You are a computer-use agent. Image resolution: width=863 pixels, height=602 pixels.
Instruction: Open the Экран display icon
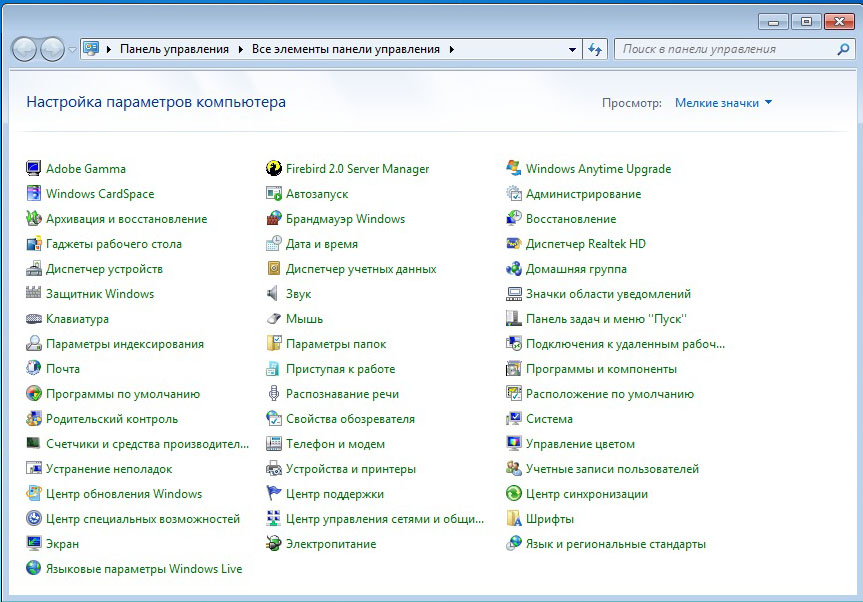tap(34, 544)
